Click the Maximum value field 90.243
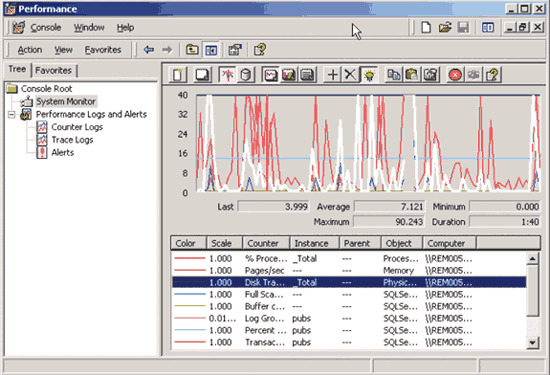550x375 pixels. coord(389,222)
